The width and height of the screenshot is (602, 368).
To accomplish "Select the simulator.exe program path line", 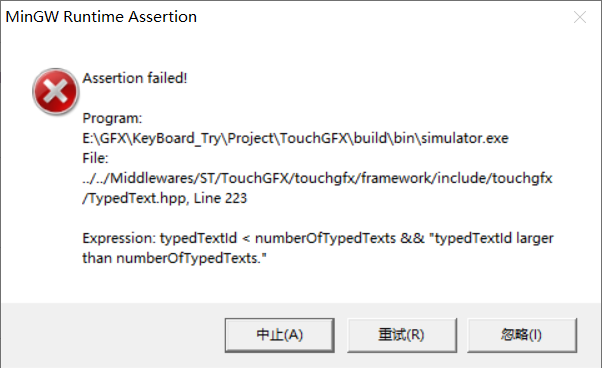I will click(295, 138).
